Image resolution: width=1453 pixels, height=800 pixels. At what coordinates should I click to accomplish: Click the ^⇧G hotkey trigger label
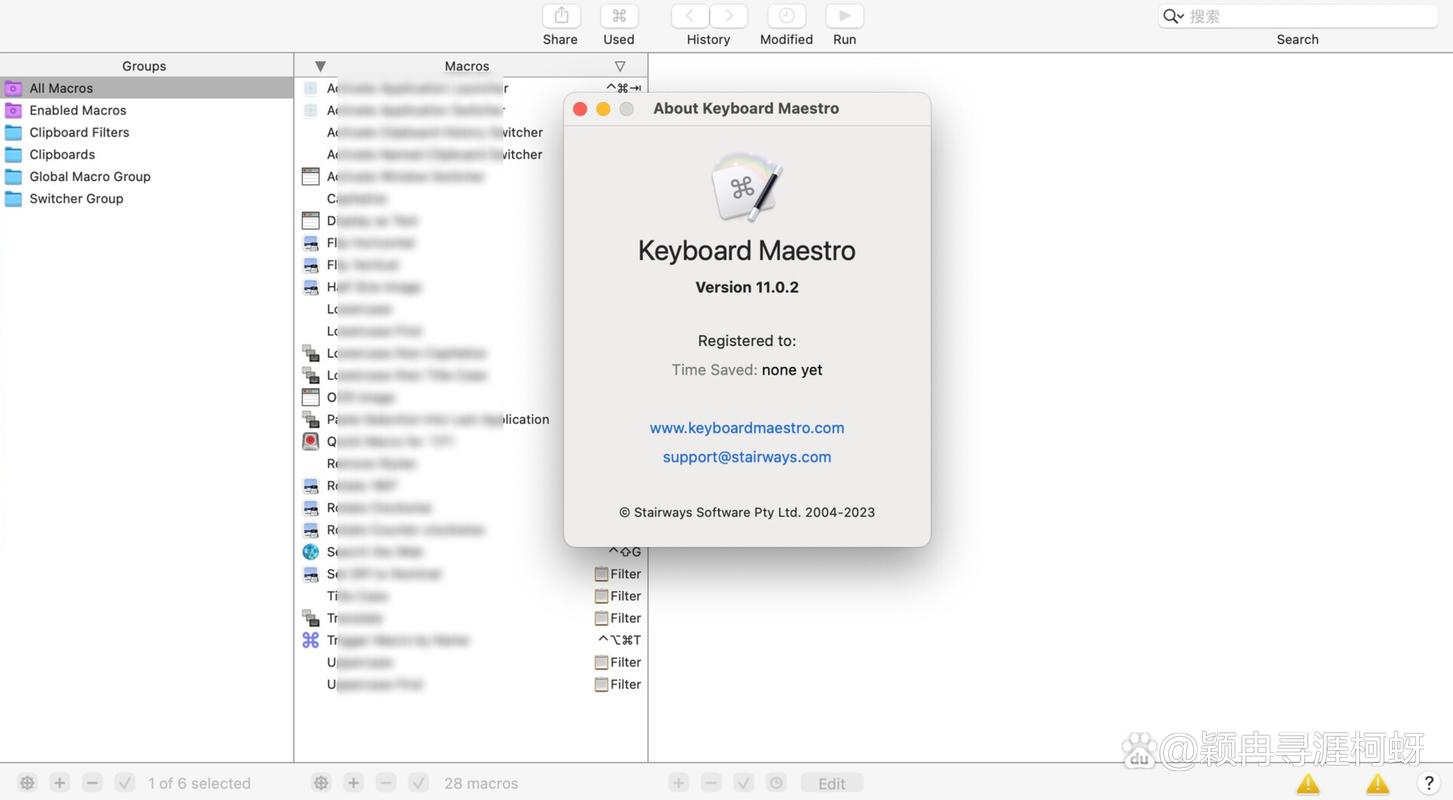pyautogui.click(x=625, y=552)
